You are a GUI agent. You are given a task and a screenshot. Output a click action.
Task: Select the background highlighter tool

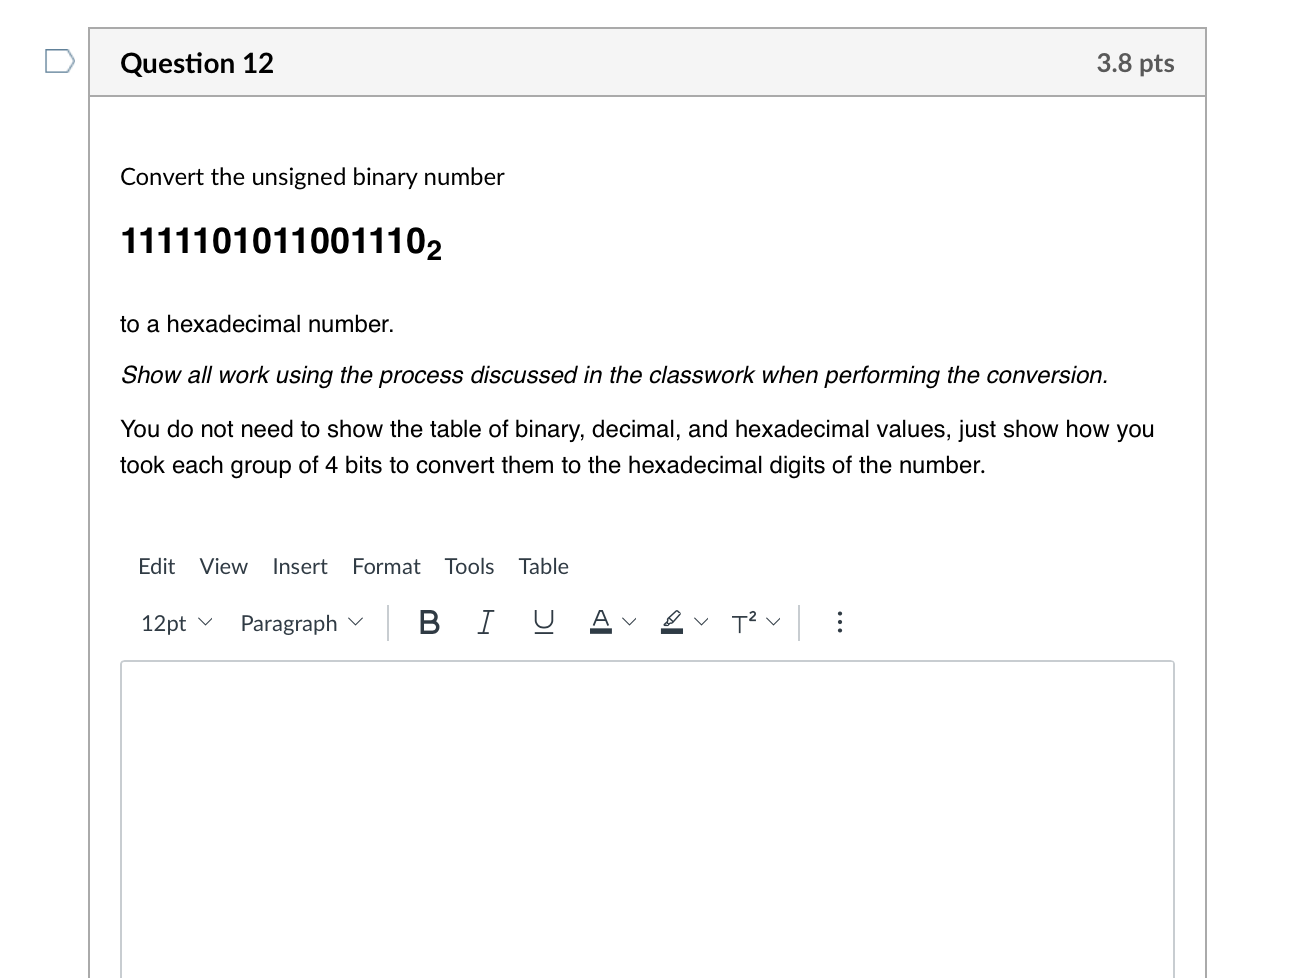click(x=670, y=621)
